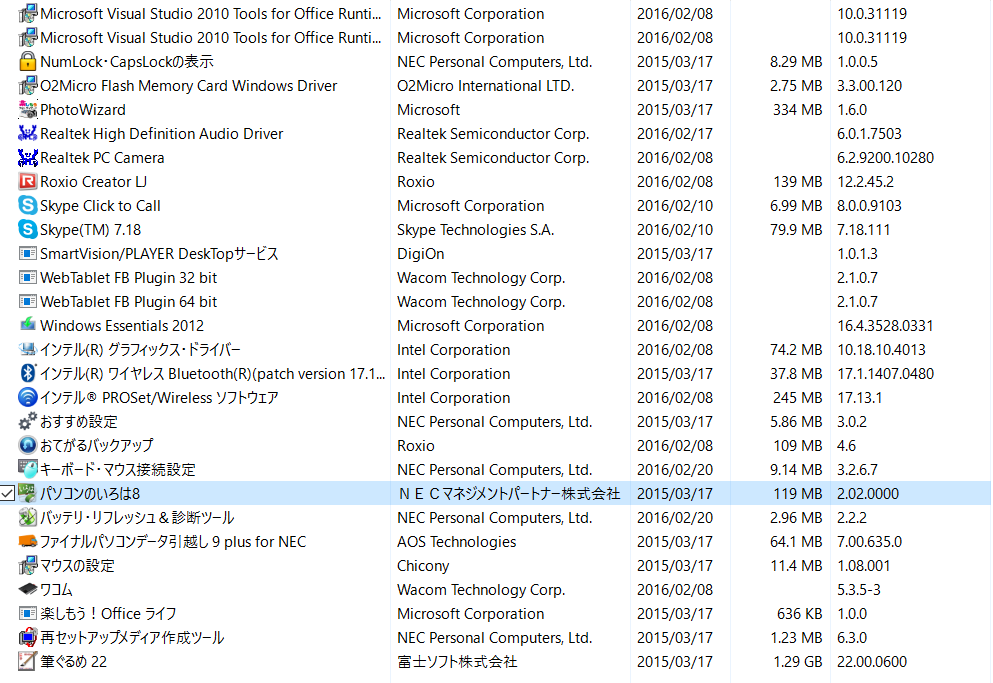The height and width of the screenshot is (683, 993).
Task: Click the Intel Bluetooth wireless icon
Action: 28,374
